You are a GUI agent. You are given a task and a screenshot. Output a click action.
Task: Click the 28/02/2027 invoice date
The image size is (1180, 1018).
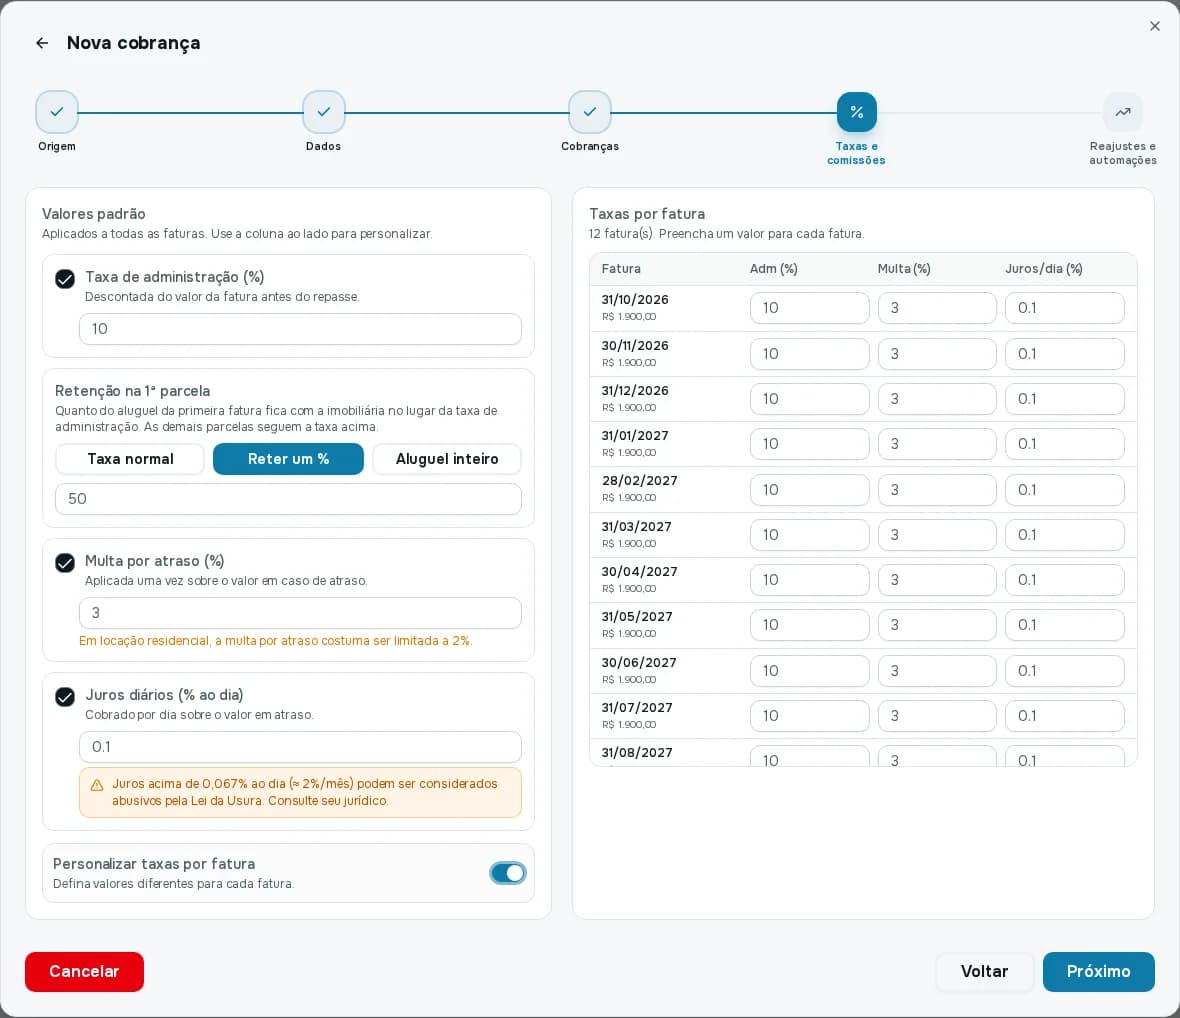[x=640, y=481]
